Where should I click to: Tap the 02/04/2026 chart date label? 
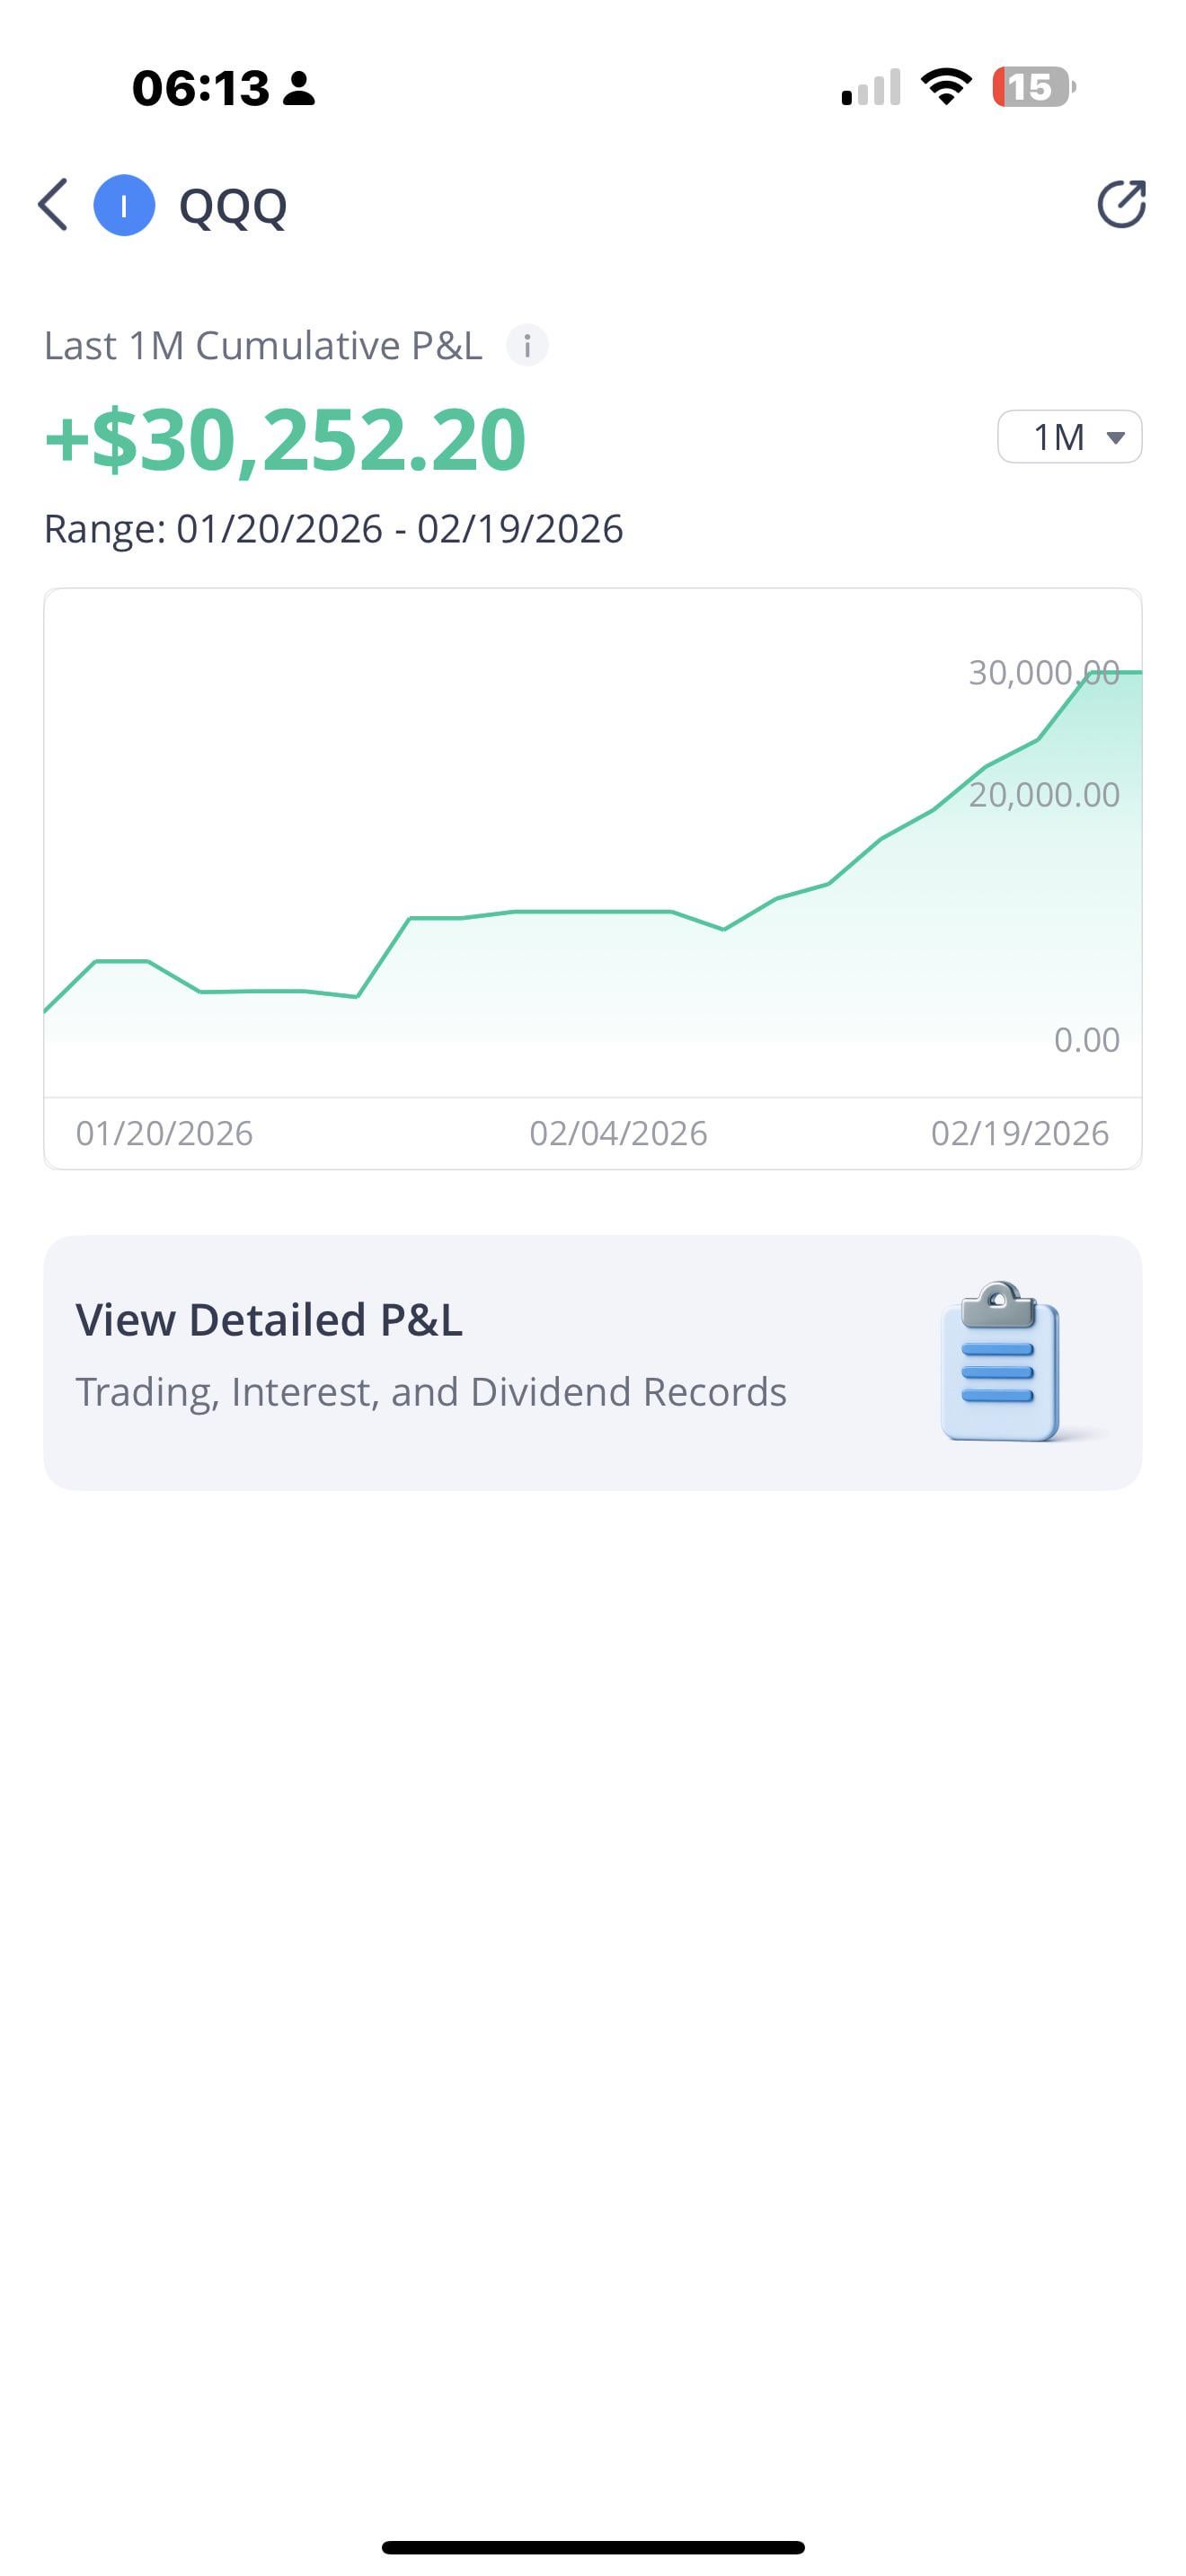pyautogui.click(x=618, y=1133)
